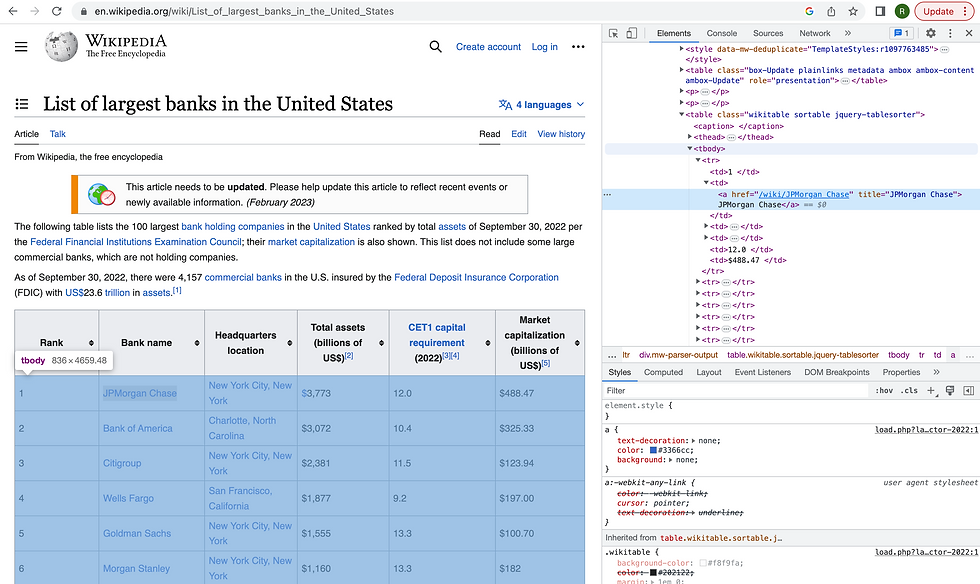The image size is (980, 584).
Task: Open the DevTools kebab customize menu
Action: [950, 33]
